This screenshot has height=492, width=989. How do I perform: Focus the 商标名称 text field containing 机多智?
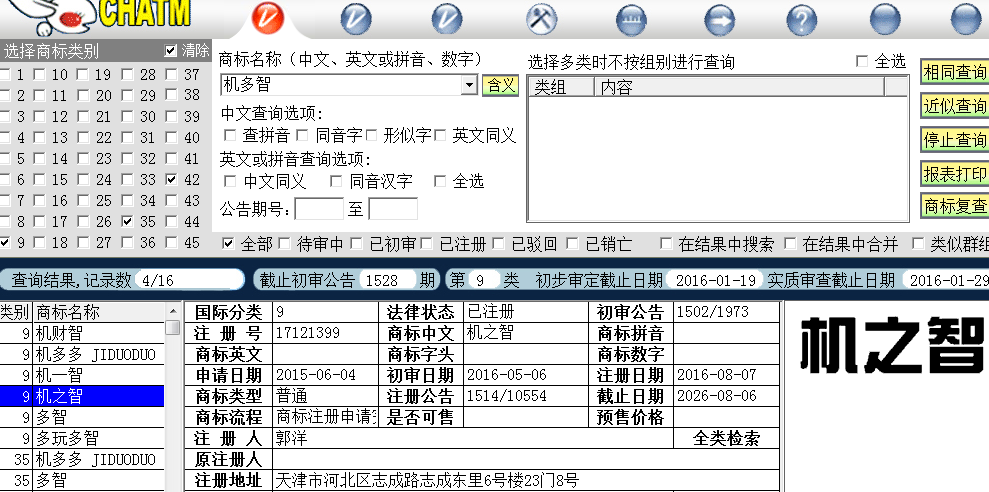click(341, 85)
